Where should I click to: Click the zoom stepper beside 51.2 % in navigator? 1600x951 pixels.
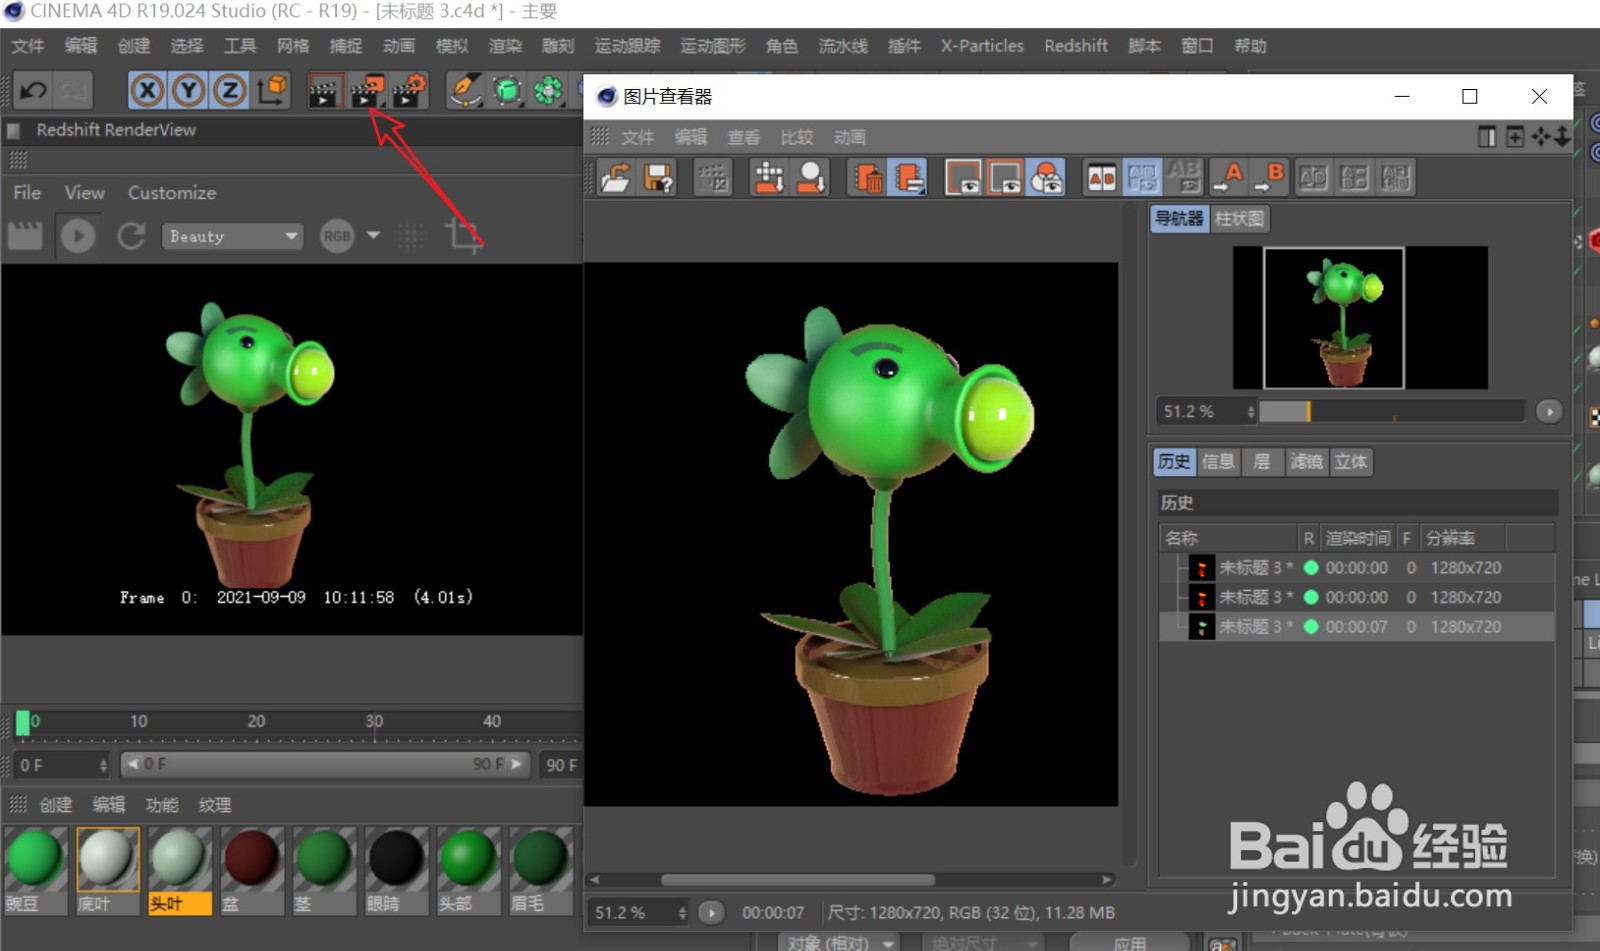pos(1250,411)
